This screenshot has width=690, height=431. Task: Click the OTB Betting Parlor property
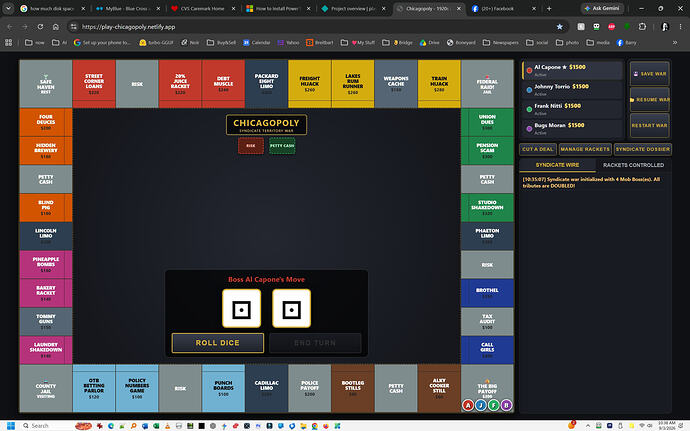point(94,388)
